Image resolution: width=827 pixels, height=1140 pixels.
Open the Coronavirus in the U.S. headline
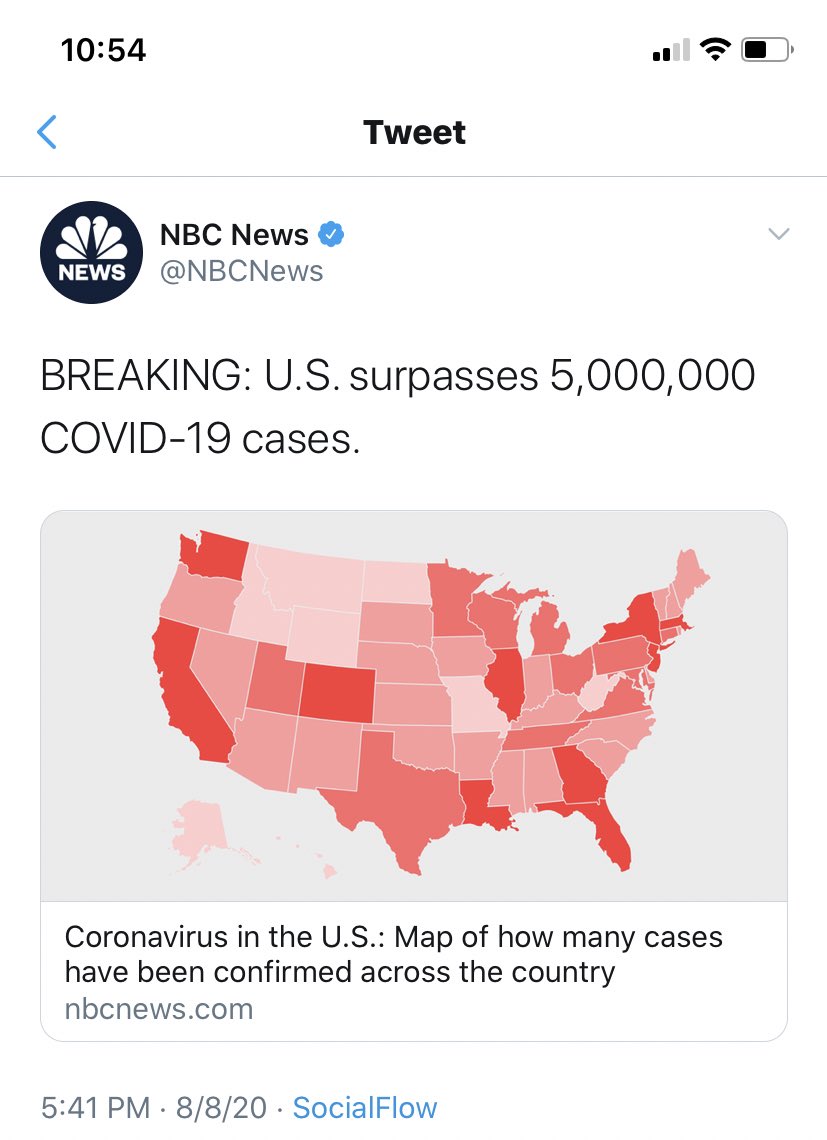[393, 954]
